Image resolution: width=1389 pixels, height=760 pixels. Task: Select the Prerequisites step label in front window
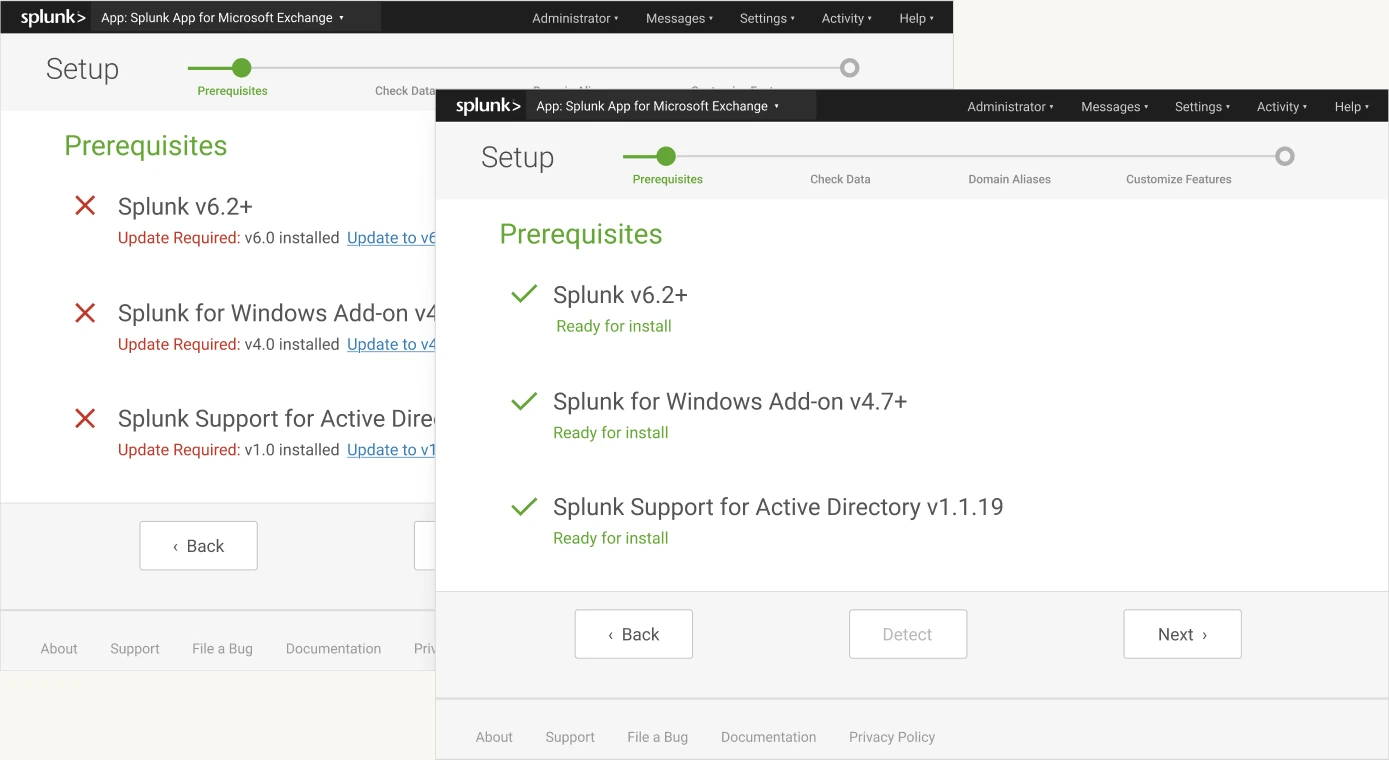pyautogui.click(x=667, y=180)
